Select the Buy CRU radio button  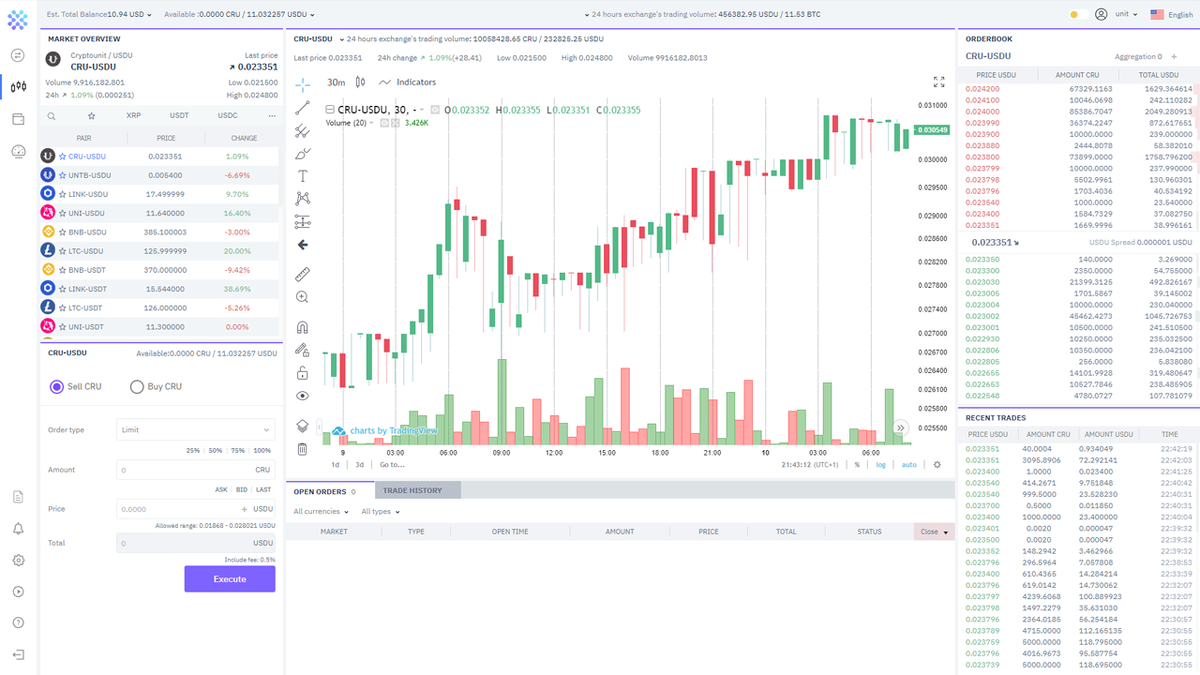(136, 387)
